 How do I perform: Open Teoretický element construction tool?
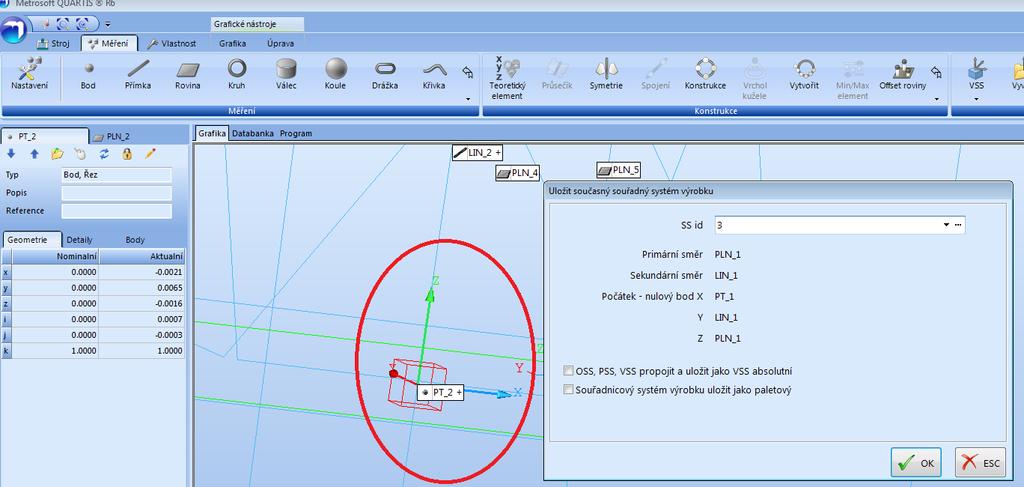coord(506,77)
